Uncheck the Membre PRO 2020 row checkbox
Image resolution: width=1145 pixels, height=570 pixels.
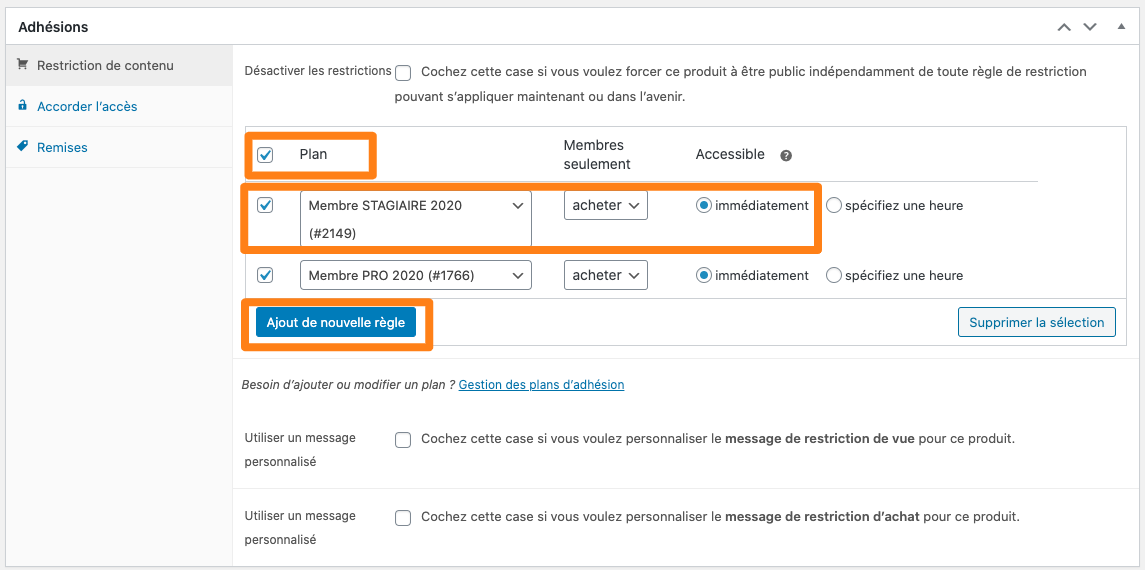(265, 275)
